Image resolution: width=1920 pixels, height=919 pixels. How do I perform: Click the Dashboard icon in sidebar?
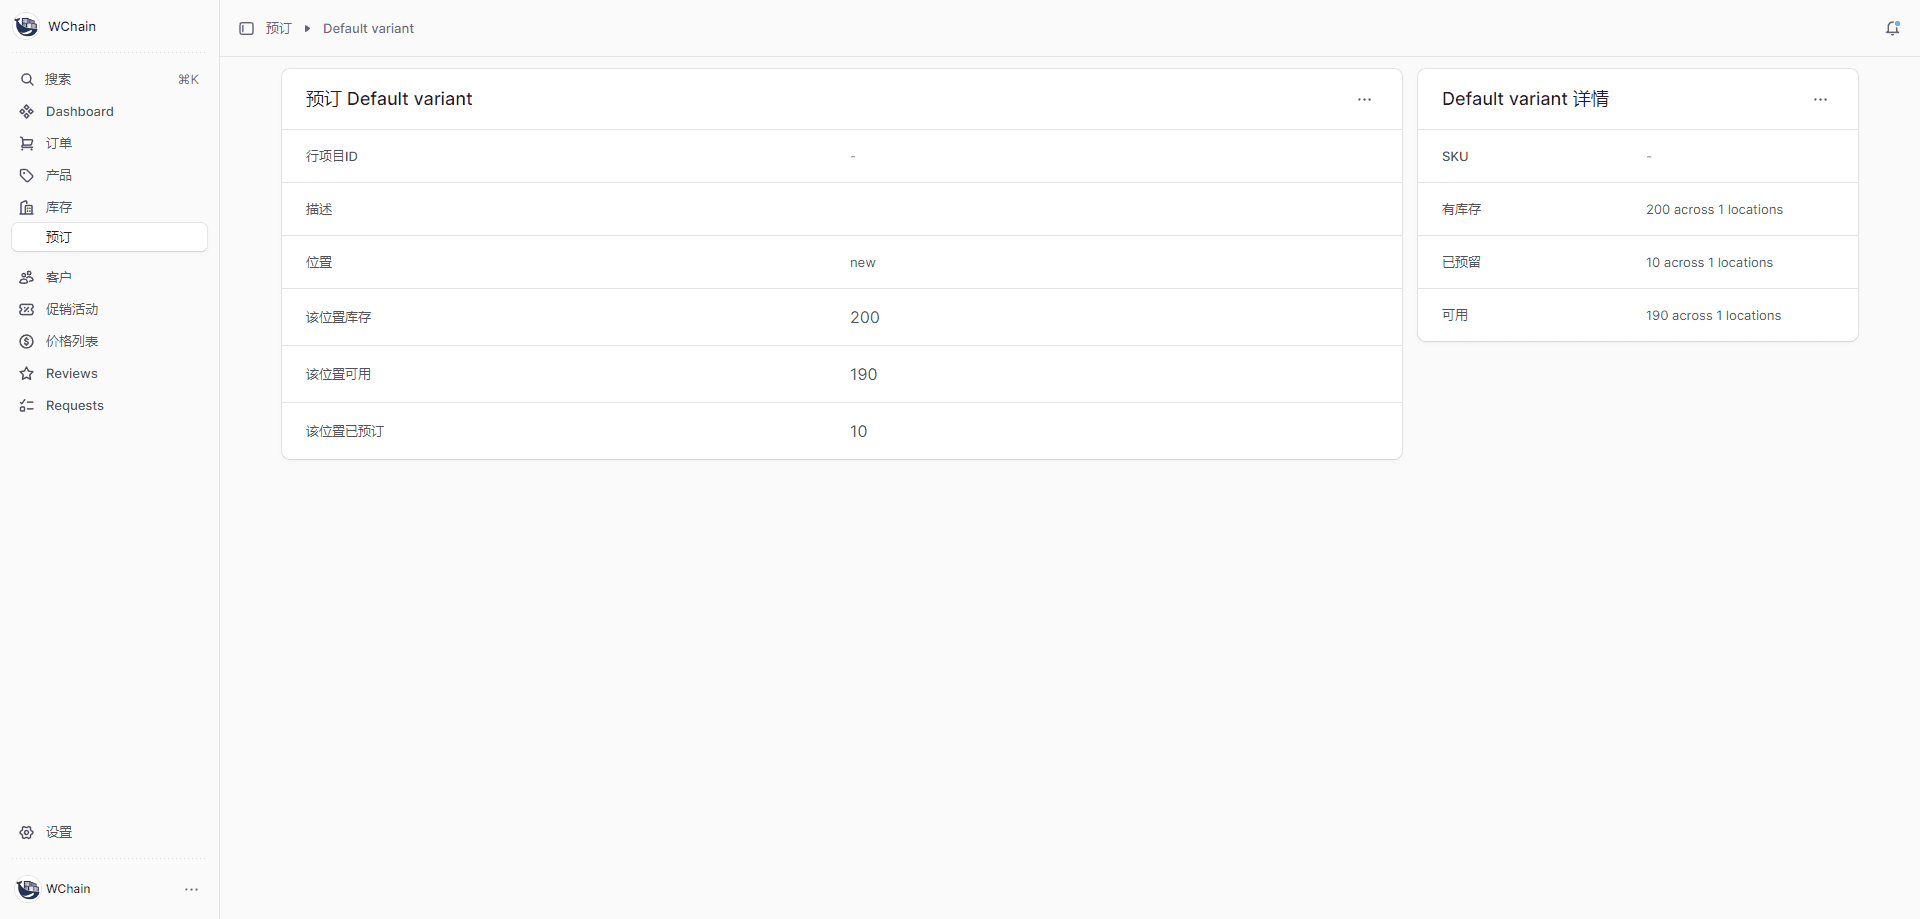27,112
